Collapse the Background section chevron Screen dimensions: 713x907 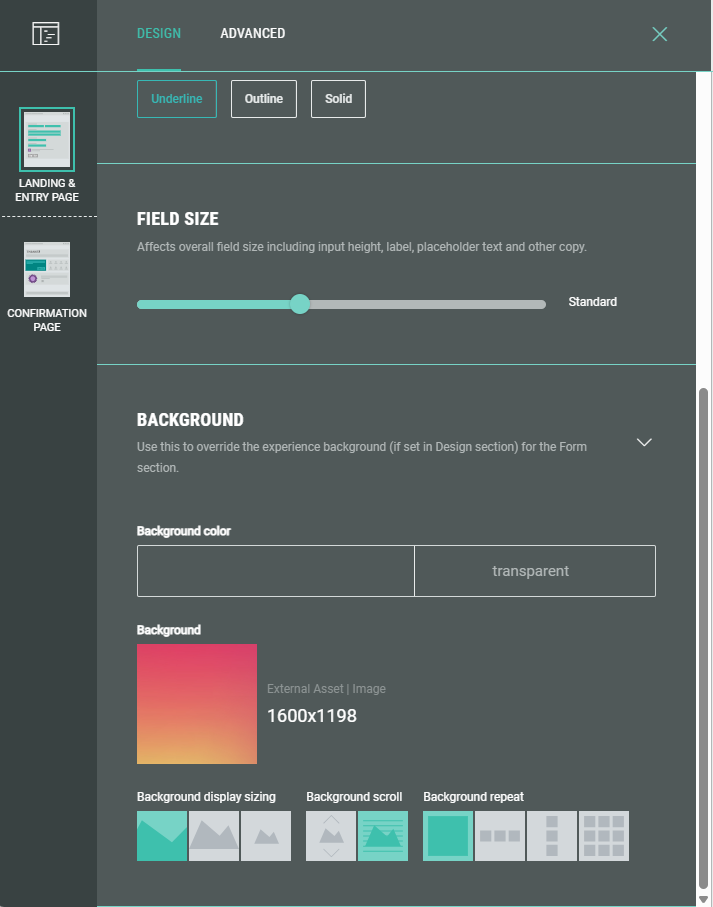point(644,442)
